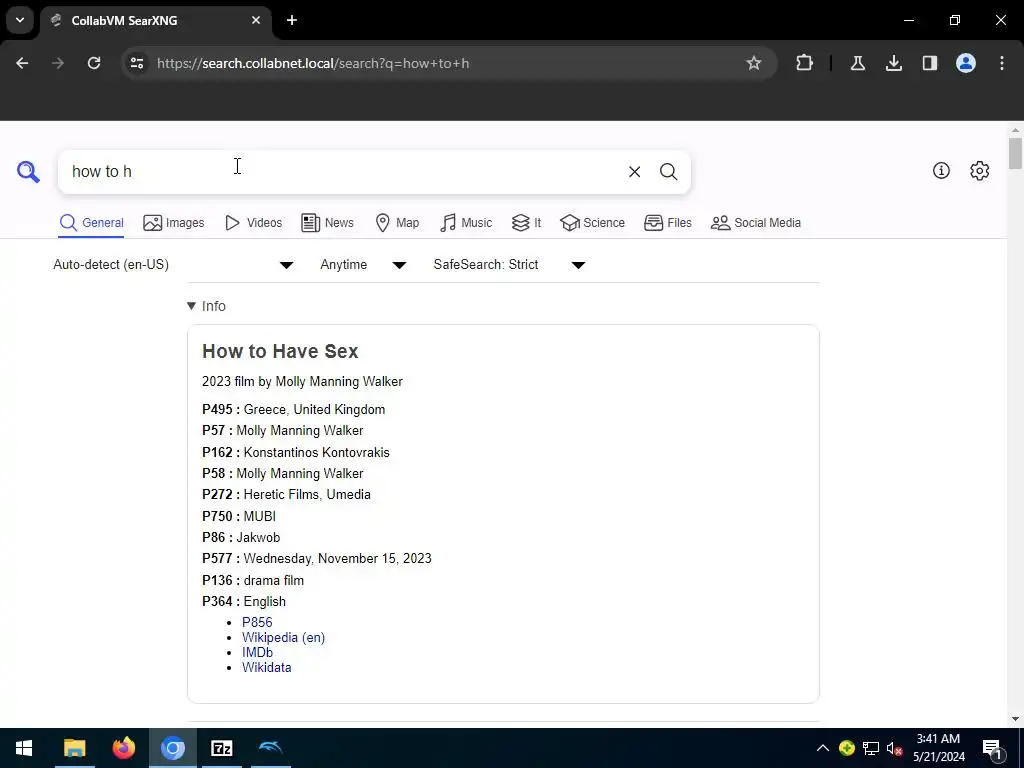Open a new browser tab
Viewport: 1024px width, 768px height.
[292, 20]
